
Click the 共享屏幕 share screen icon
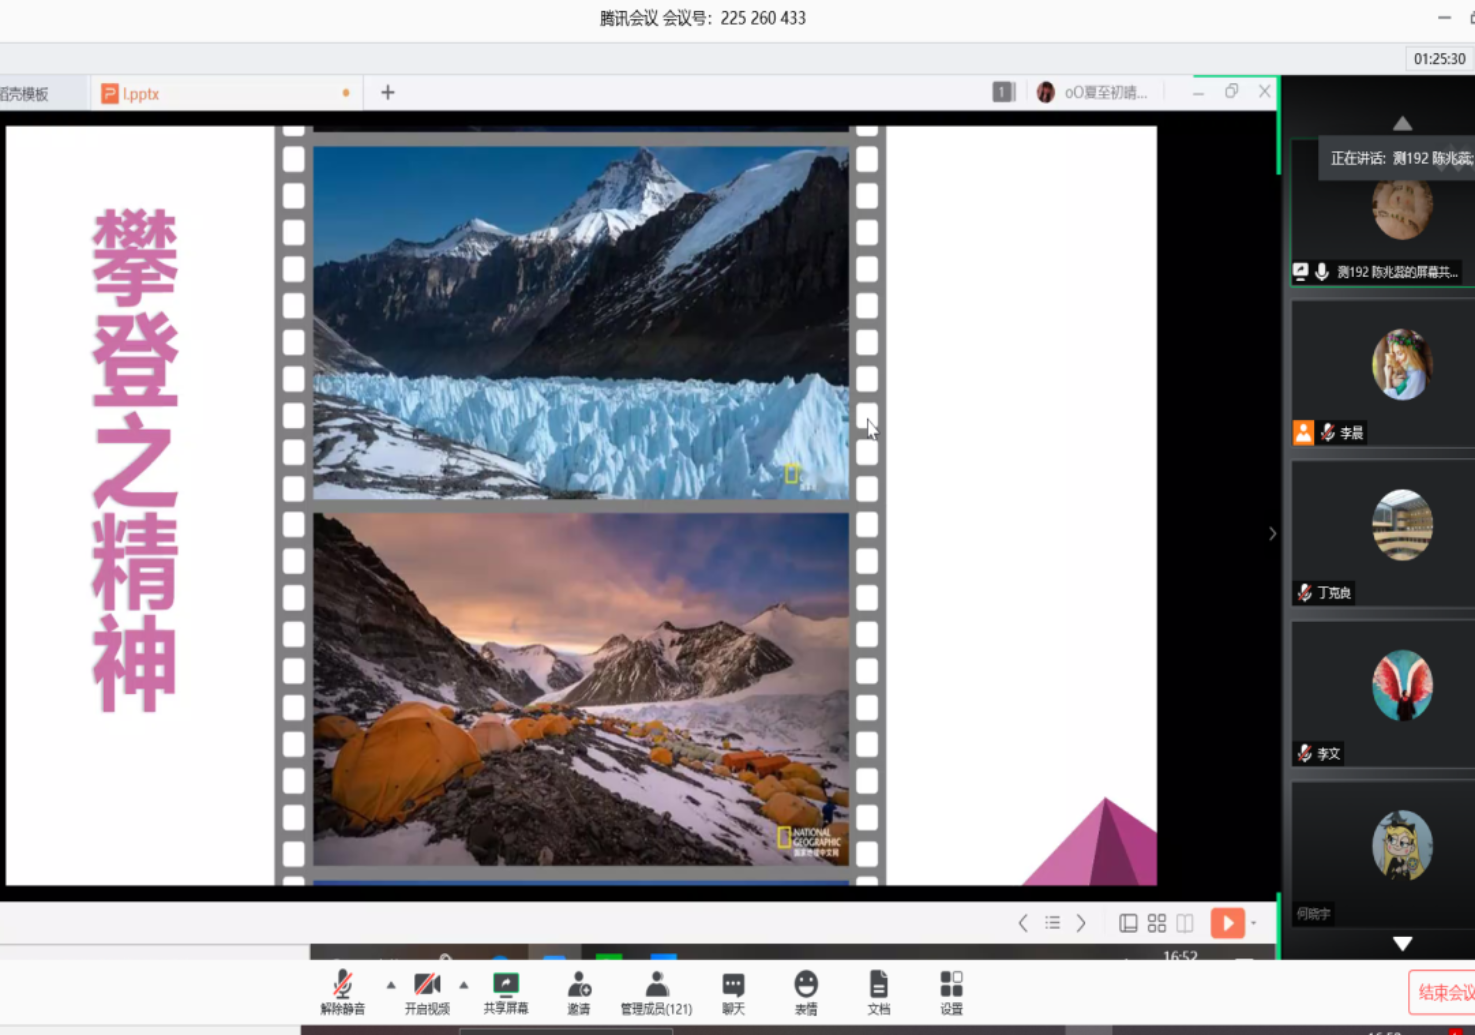pos(506,992)
